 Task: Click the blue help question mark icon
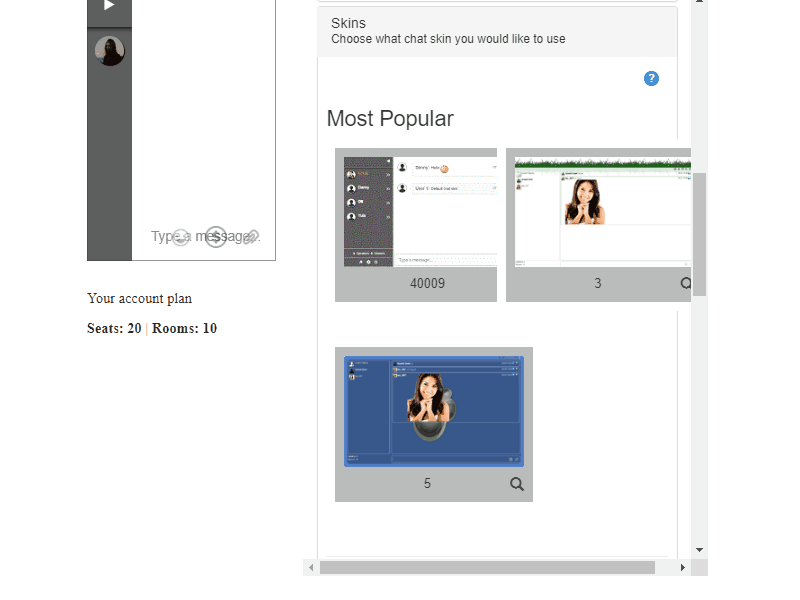[651, 79]
